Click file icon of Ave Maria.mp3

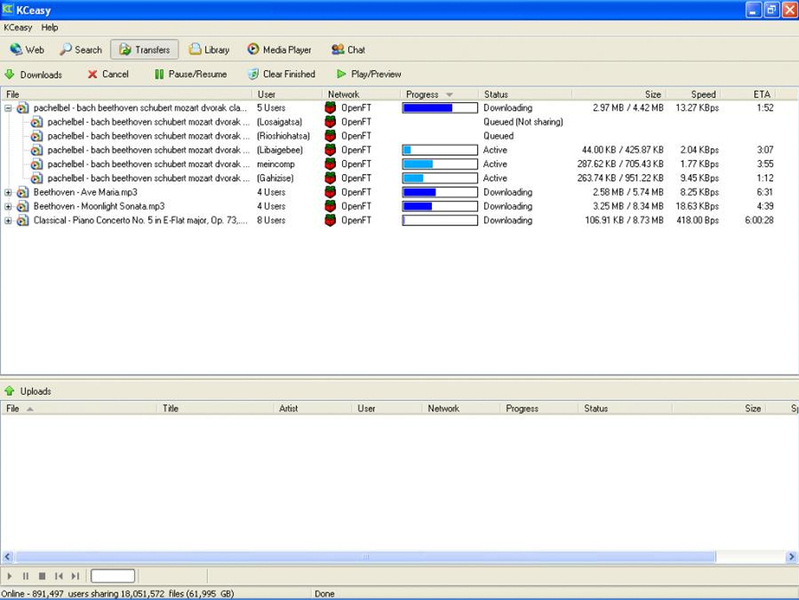22,192
